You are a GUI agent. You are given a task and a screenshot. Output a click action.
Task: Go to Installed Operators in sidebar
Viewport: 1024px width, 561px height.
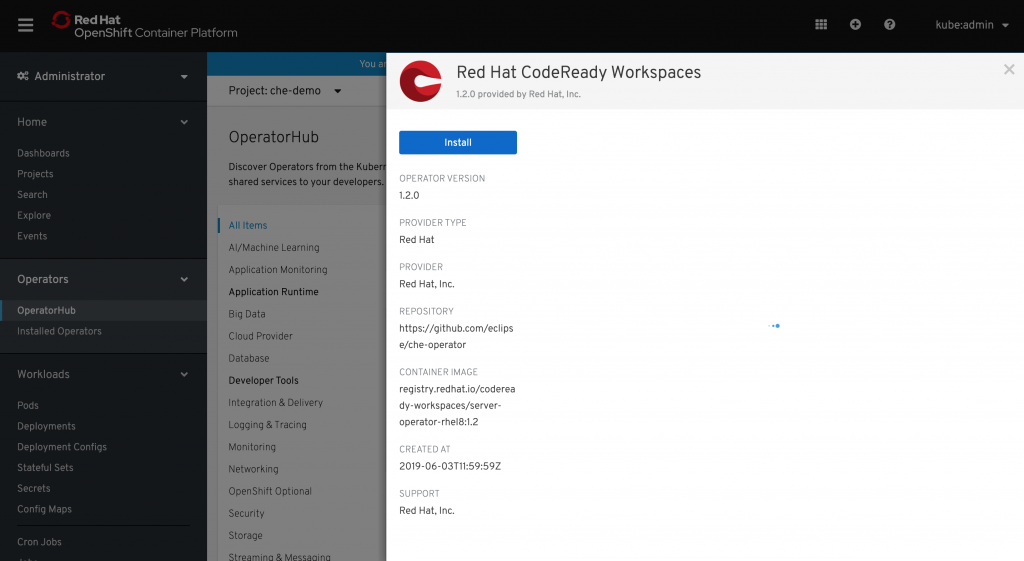point(59,331)
